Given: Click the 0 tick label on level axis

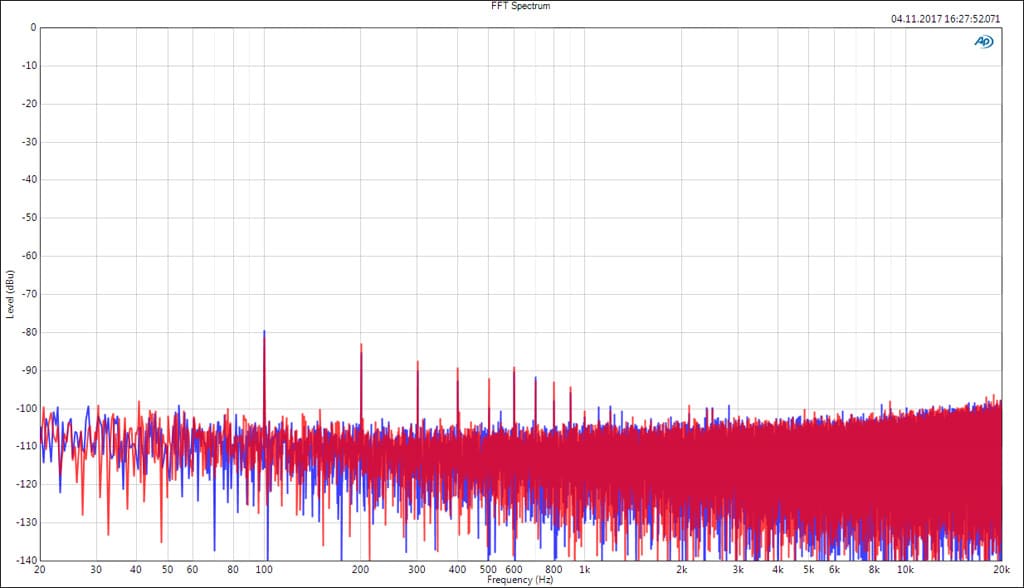Looking at the screenshot, I should (x=32, y=28).
